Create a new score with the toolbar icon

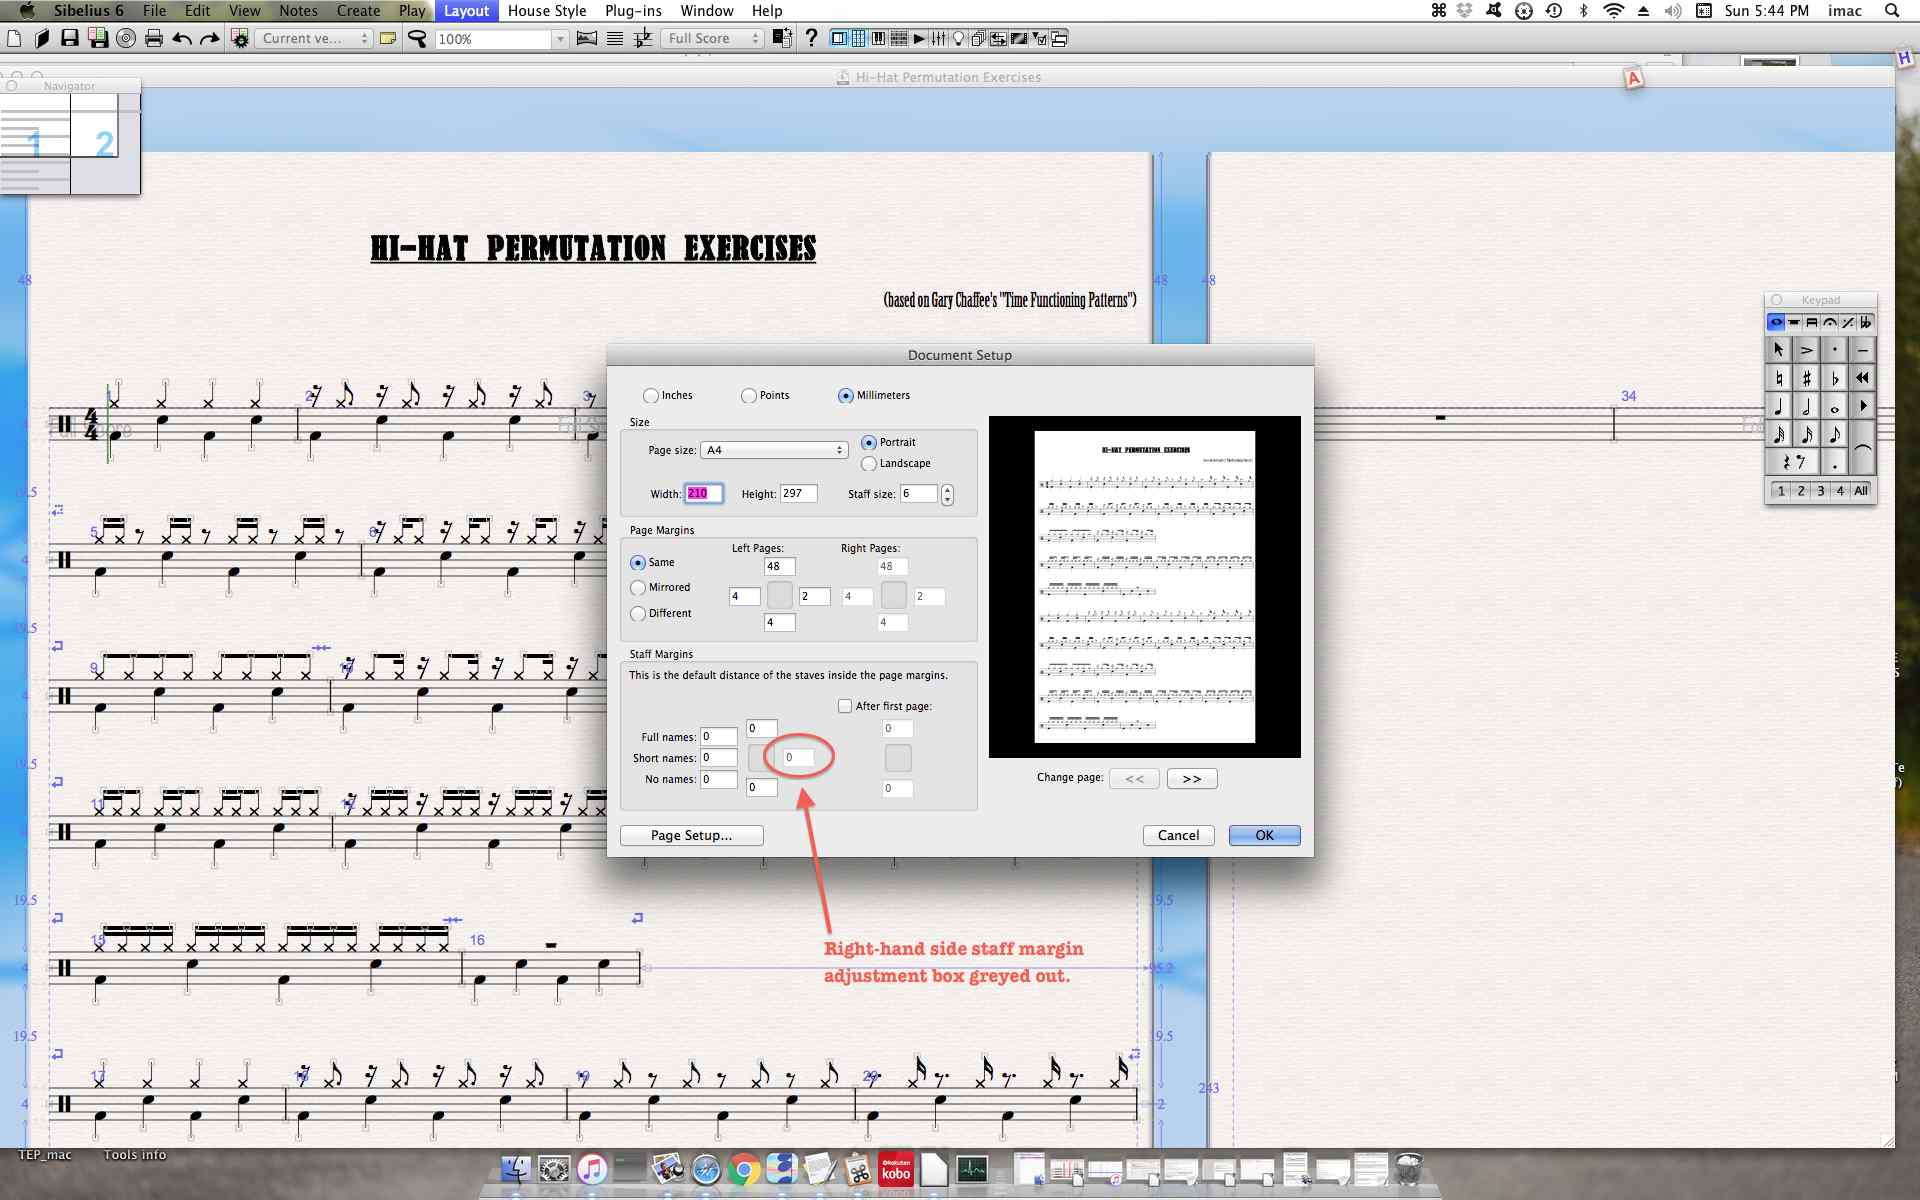[14, 38]
